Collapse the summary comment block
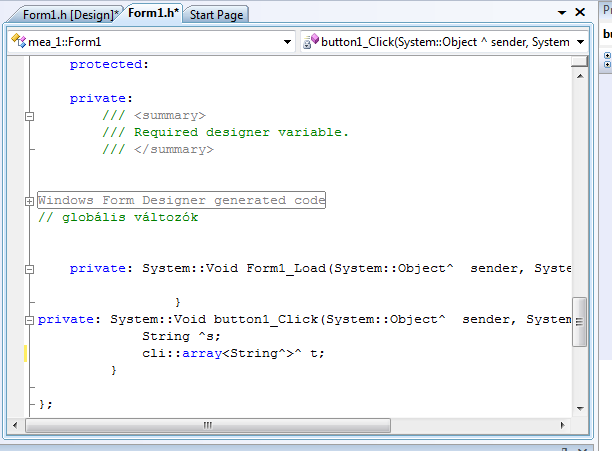This screenshot has width=612, height=451. (29, 116)
